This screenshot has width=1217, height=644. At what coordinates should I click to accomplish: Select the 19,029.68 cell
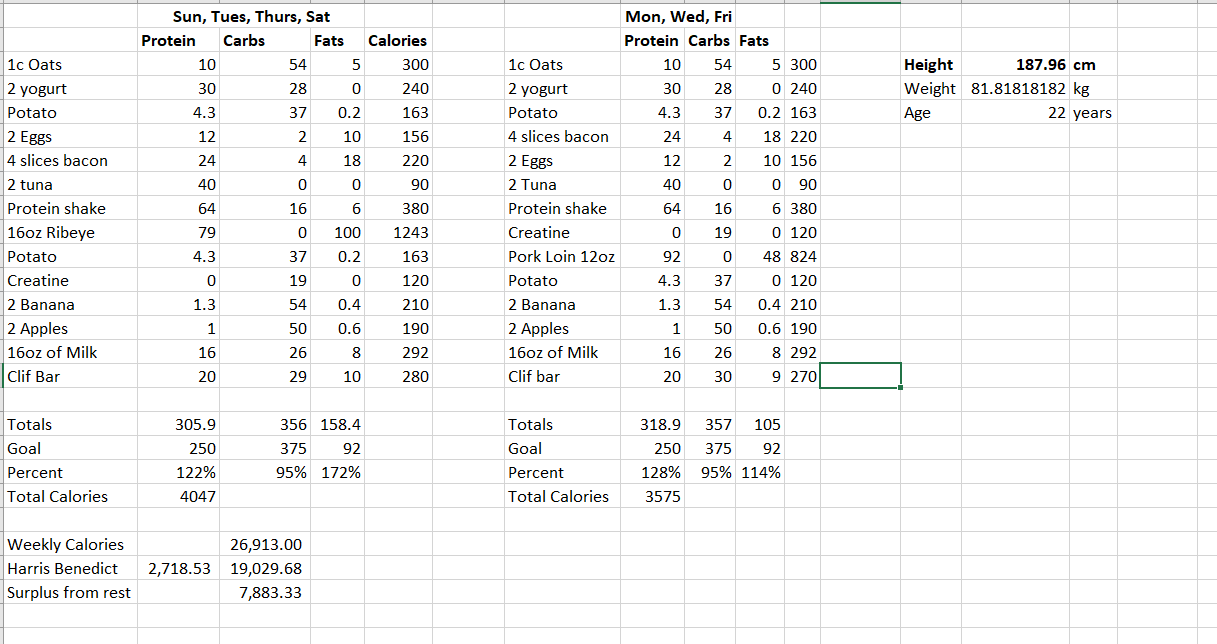click(265, 569)
